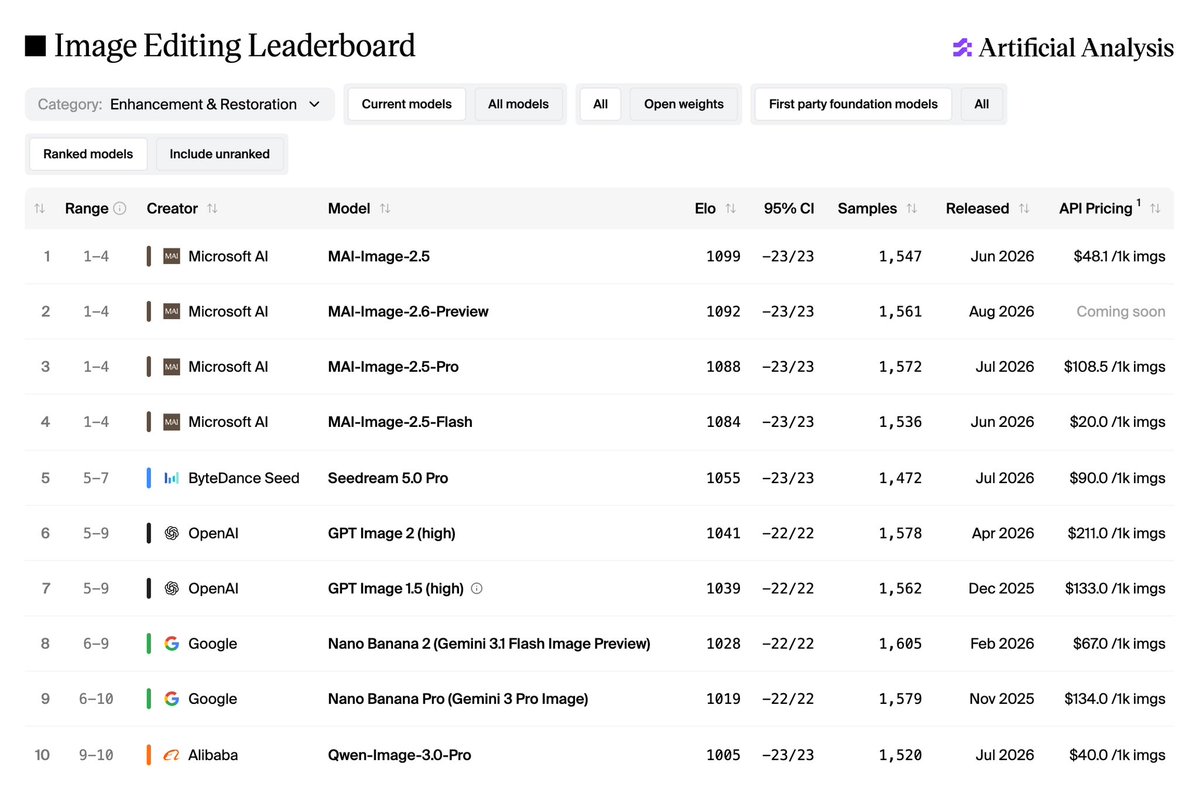
Task: Open the Qwen-Image-3.0-Pro model link
Action: 399,755
